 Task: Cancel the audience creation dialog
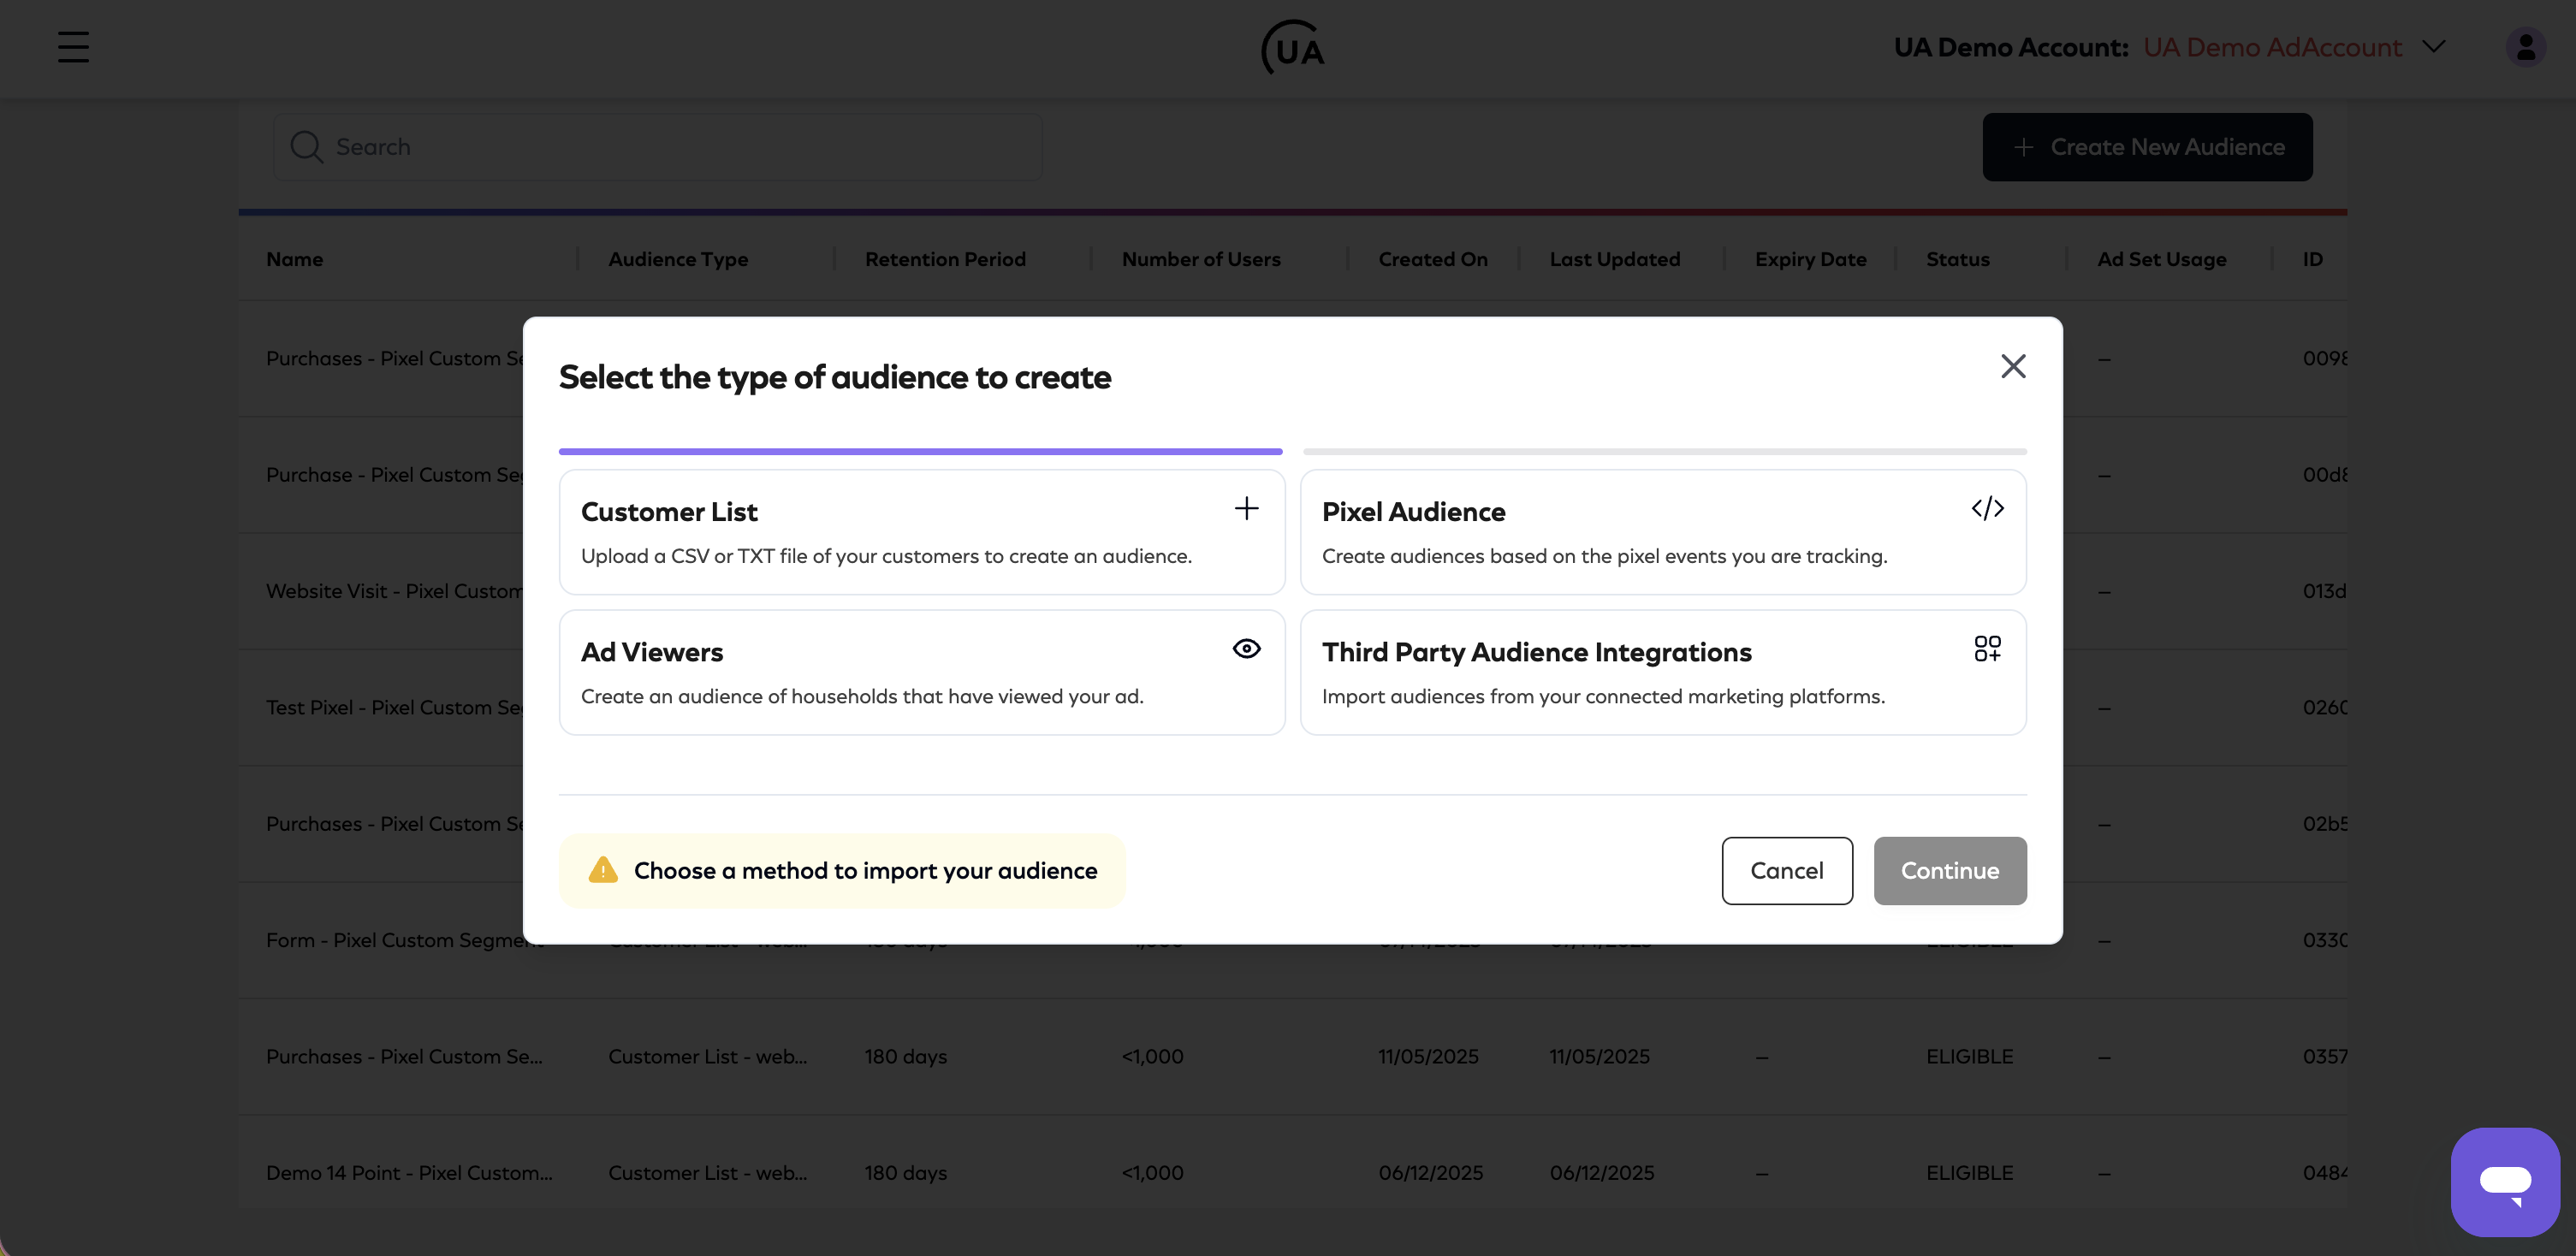pyautogui.click(x=1786, y=870)
